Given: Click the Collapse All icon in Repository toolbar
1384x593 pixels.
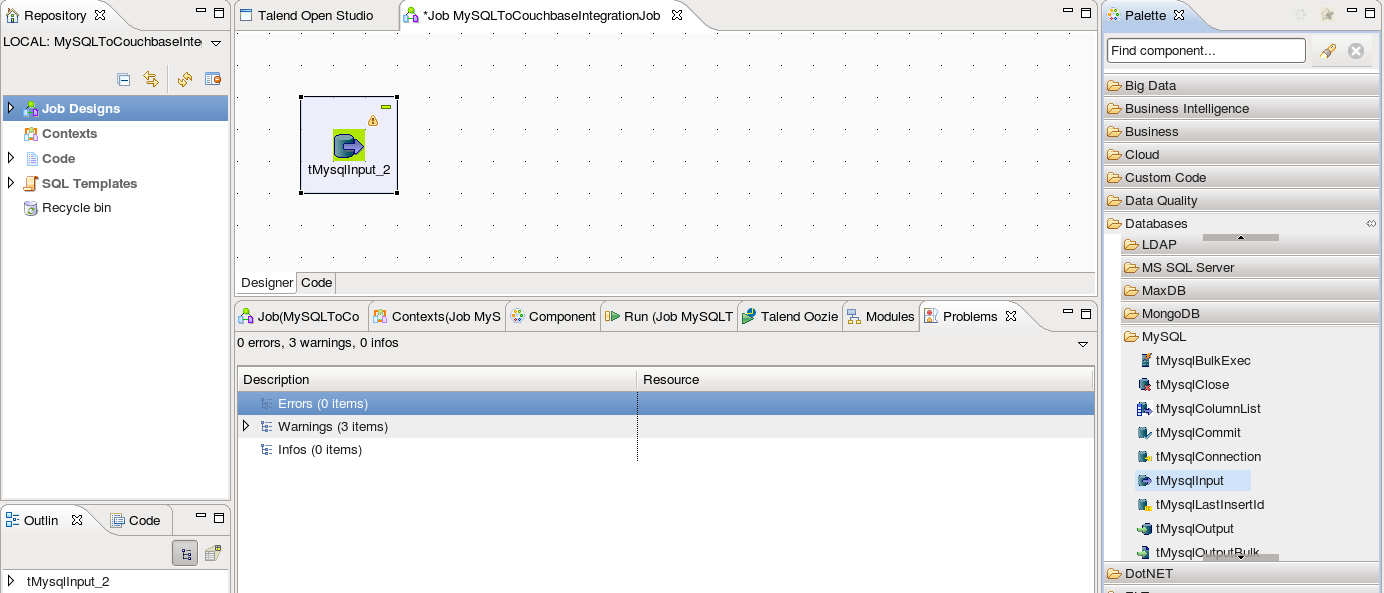Looking at the screenshot, I should point(123,79).
